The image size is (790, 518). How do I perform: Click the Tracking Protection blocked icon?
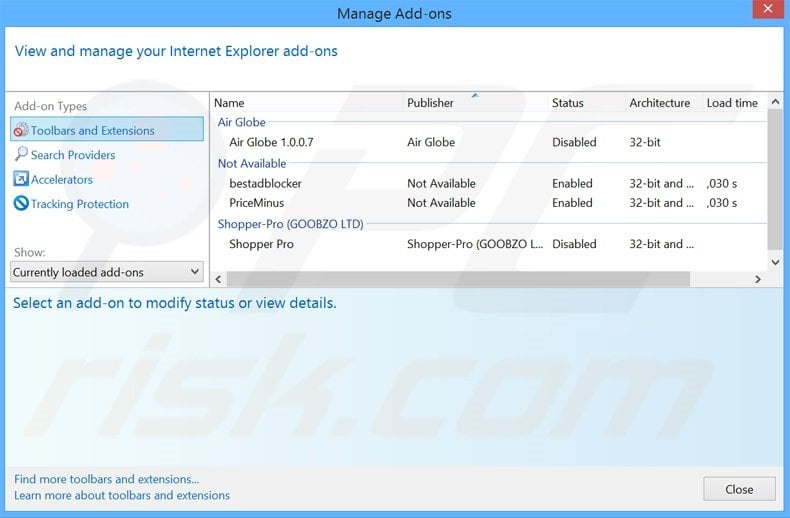click(21, 203)
